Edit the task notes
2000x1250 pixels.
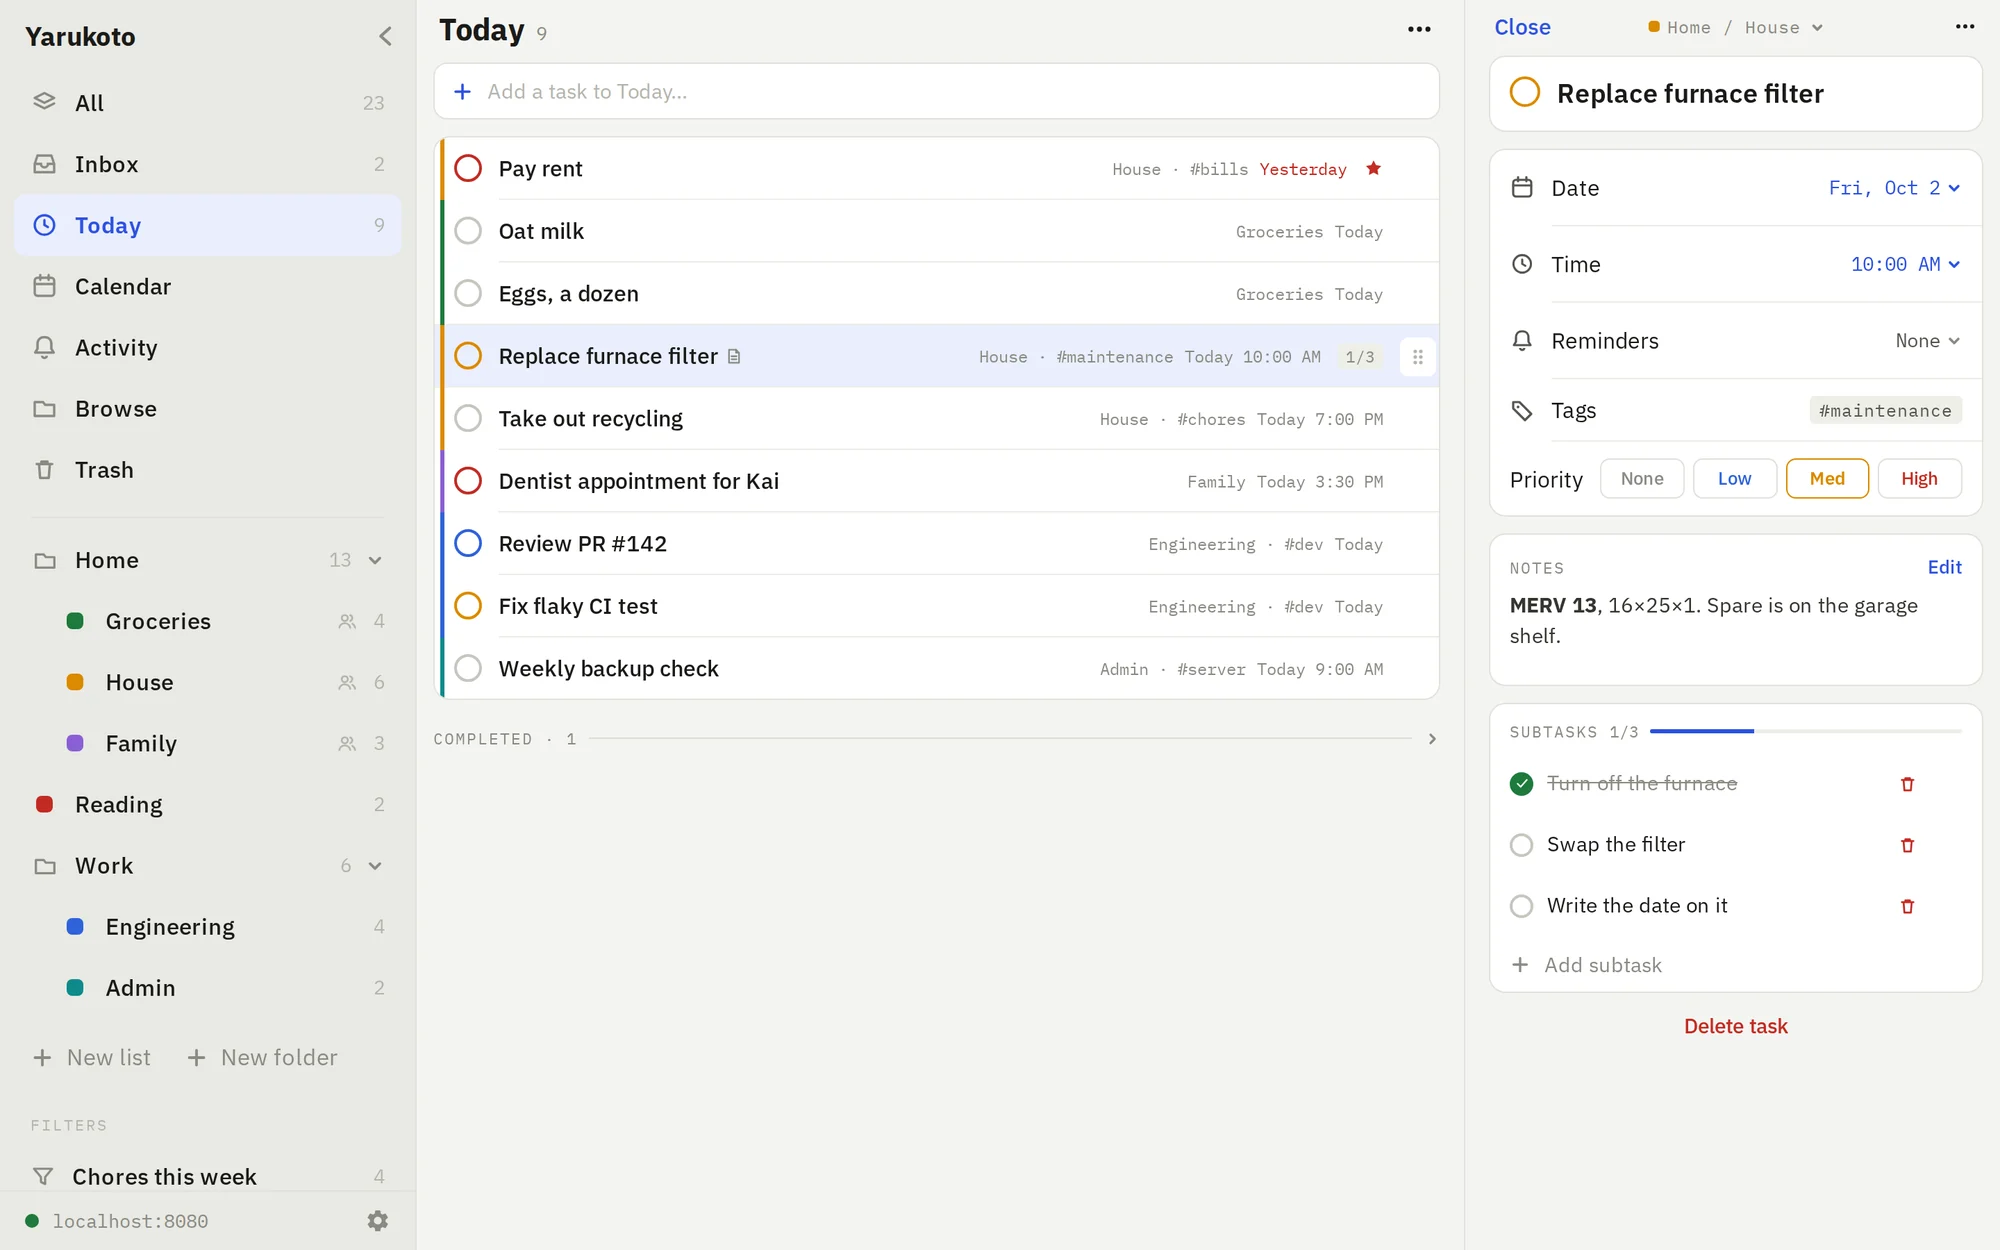(1944, 567)
